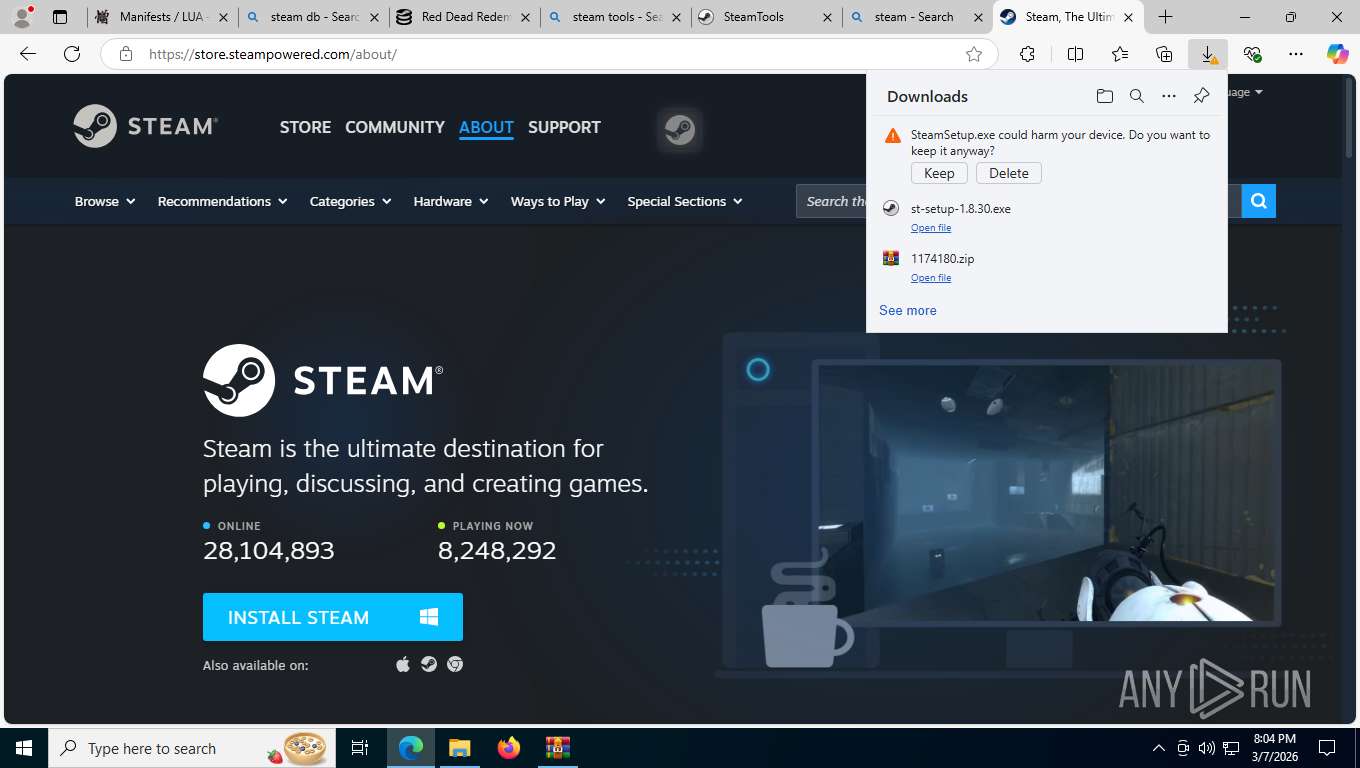Click the browser back arrow
The width and height of the screenshot is (1360, 768).
28,54
